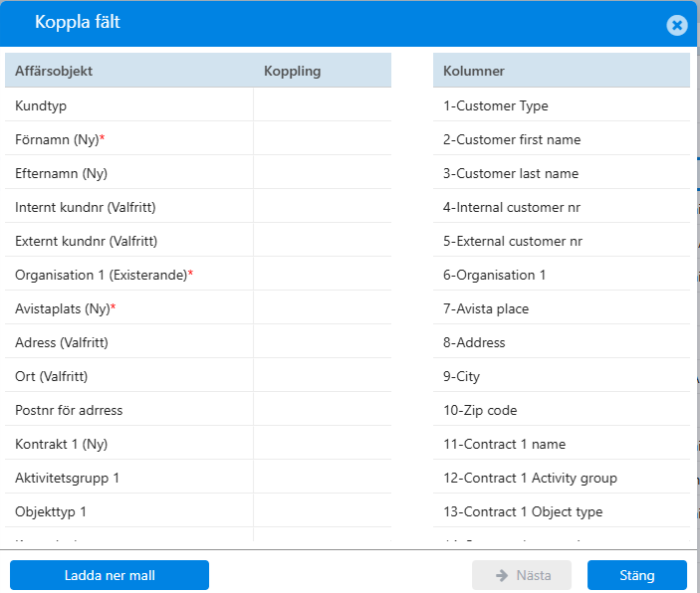Viewport: 700px width, 593px height.
Task: Click the Nästa button
Action: (x=522, y=575)
